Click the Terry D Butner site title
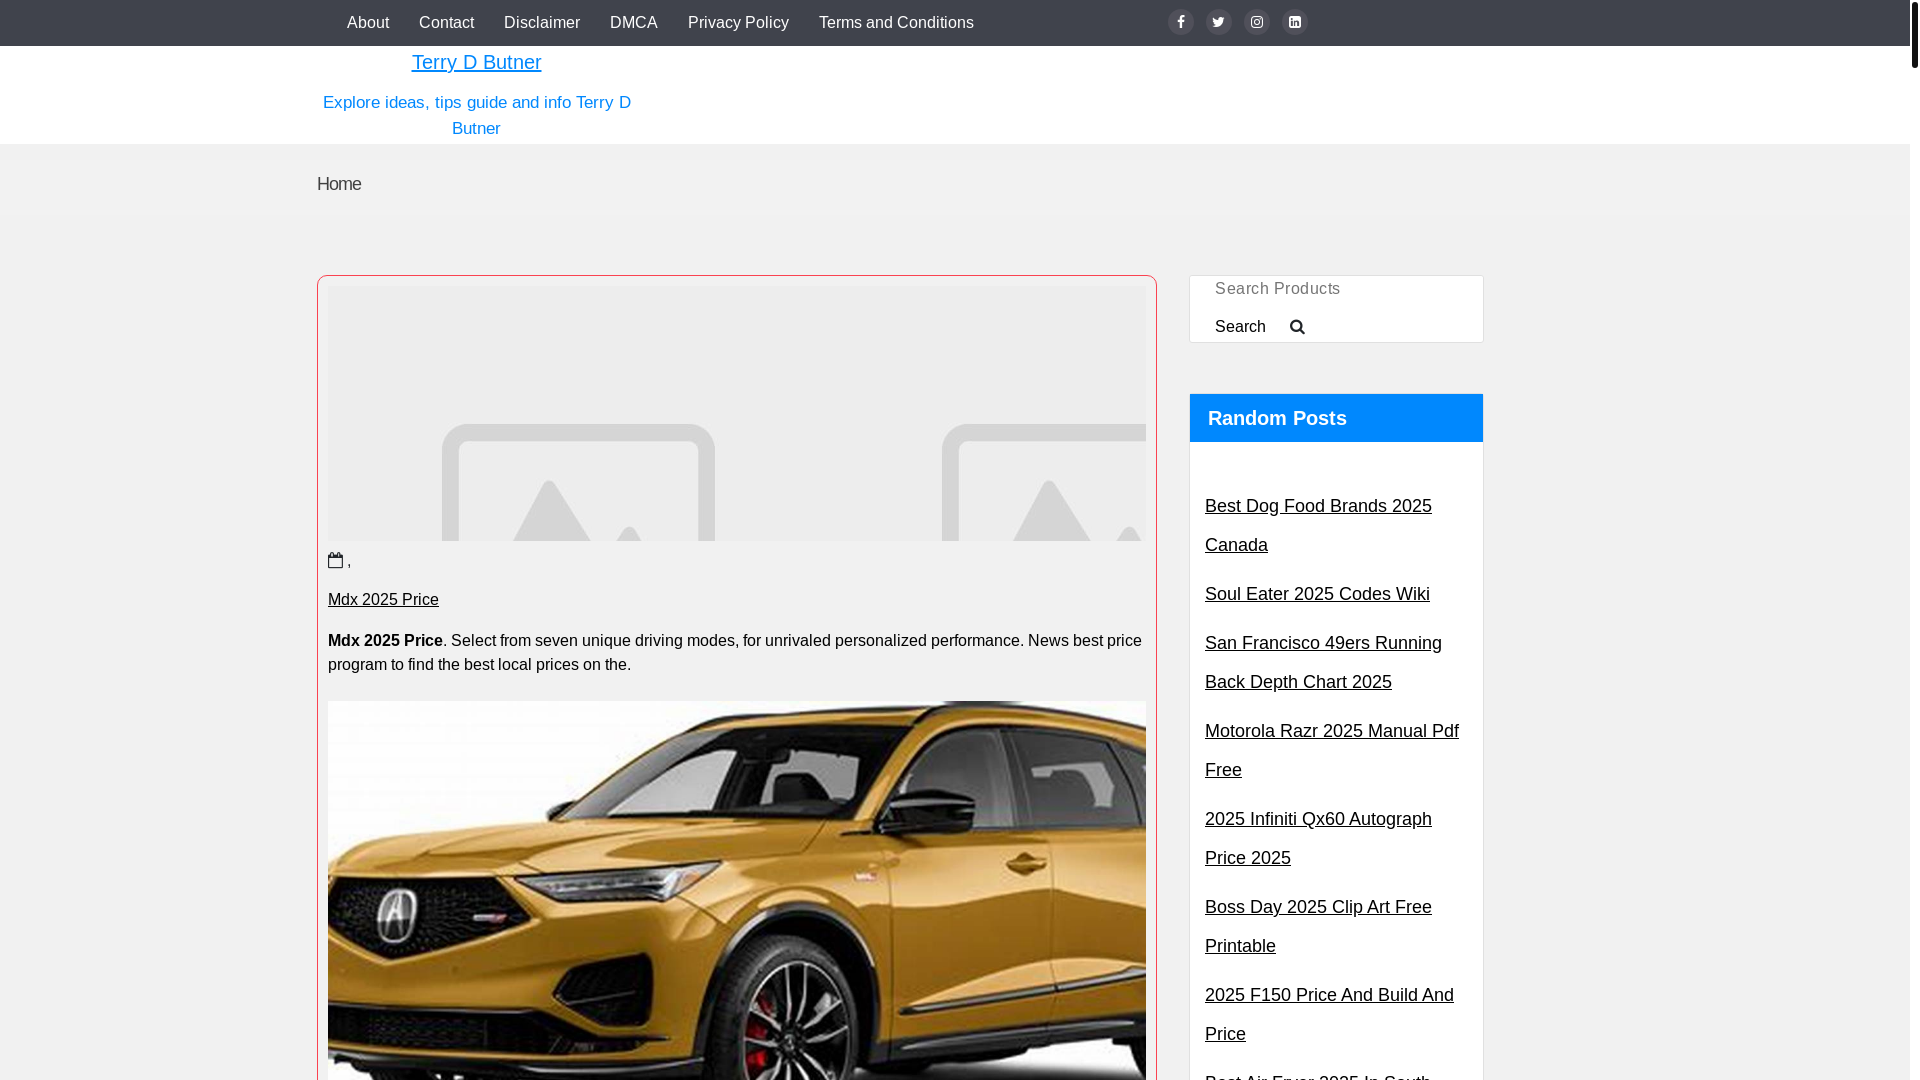This screenshot has height=1080, width=1920. pyautogui.click(x=476, y=62)
